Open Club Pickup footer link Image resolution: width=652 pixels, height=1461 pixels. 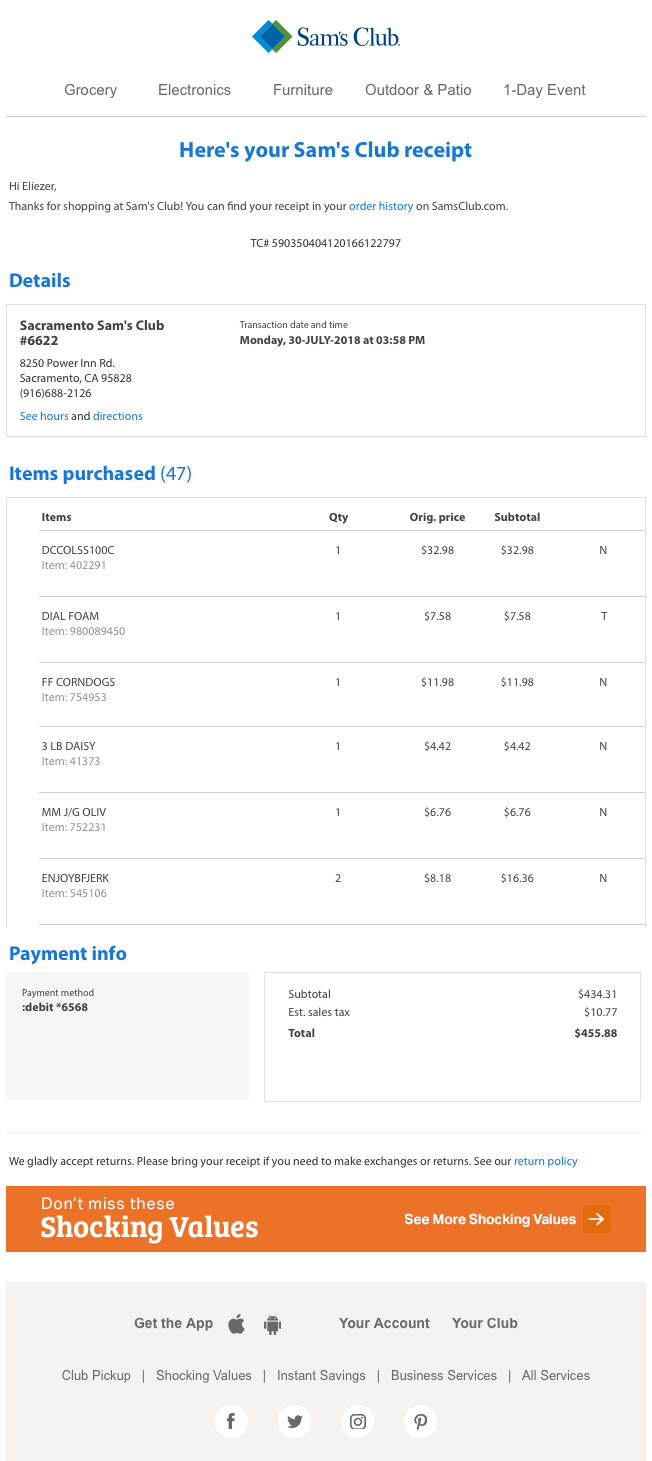click(96, 1375)
